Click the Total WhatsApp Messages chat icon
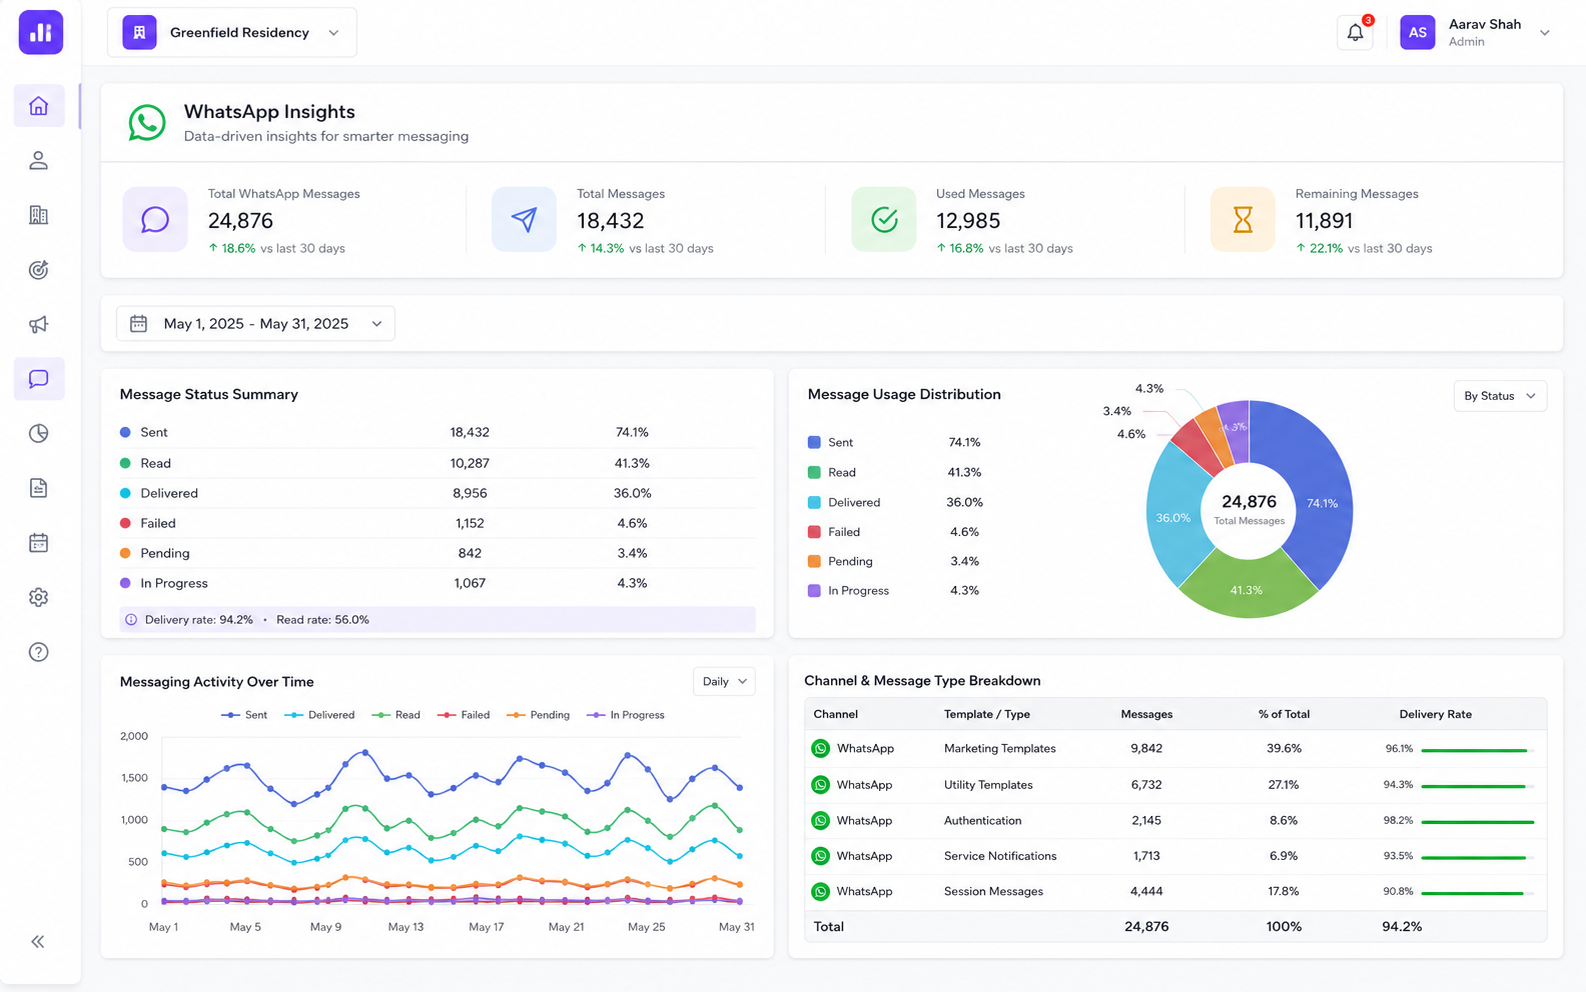Screen dimensions: 1586x992 155,219
